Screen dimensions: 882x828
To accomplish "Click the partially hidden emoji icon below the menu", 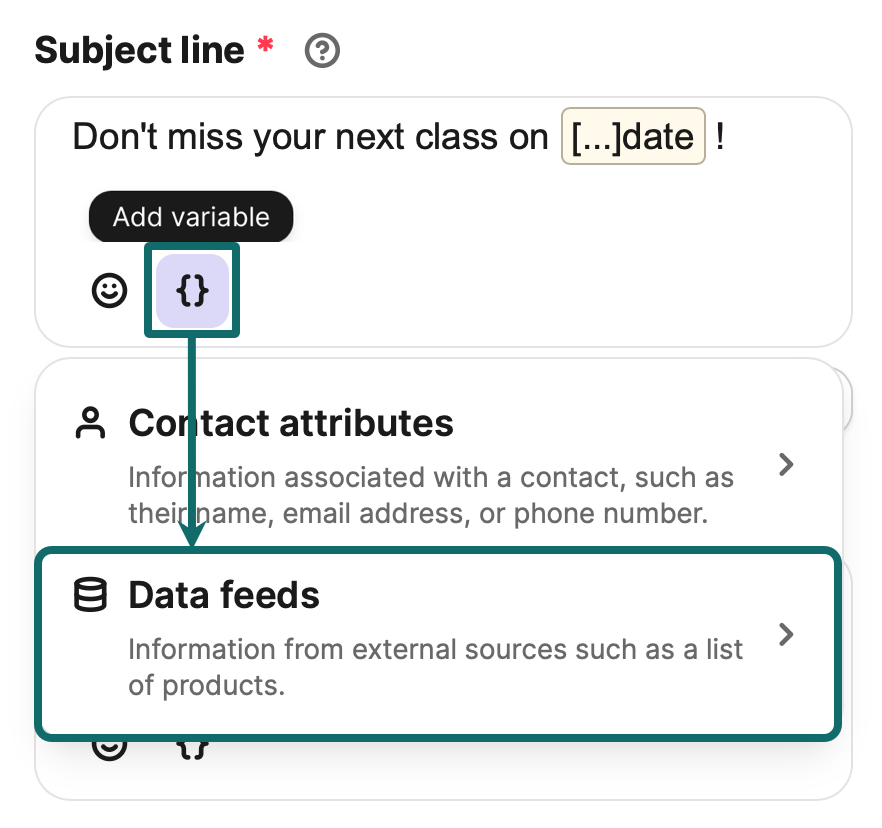I will (x=110, y=748).
